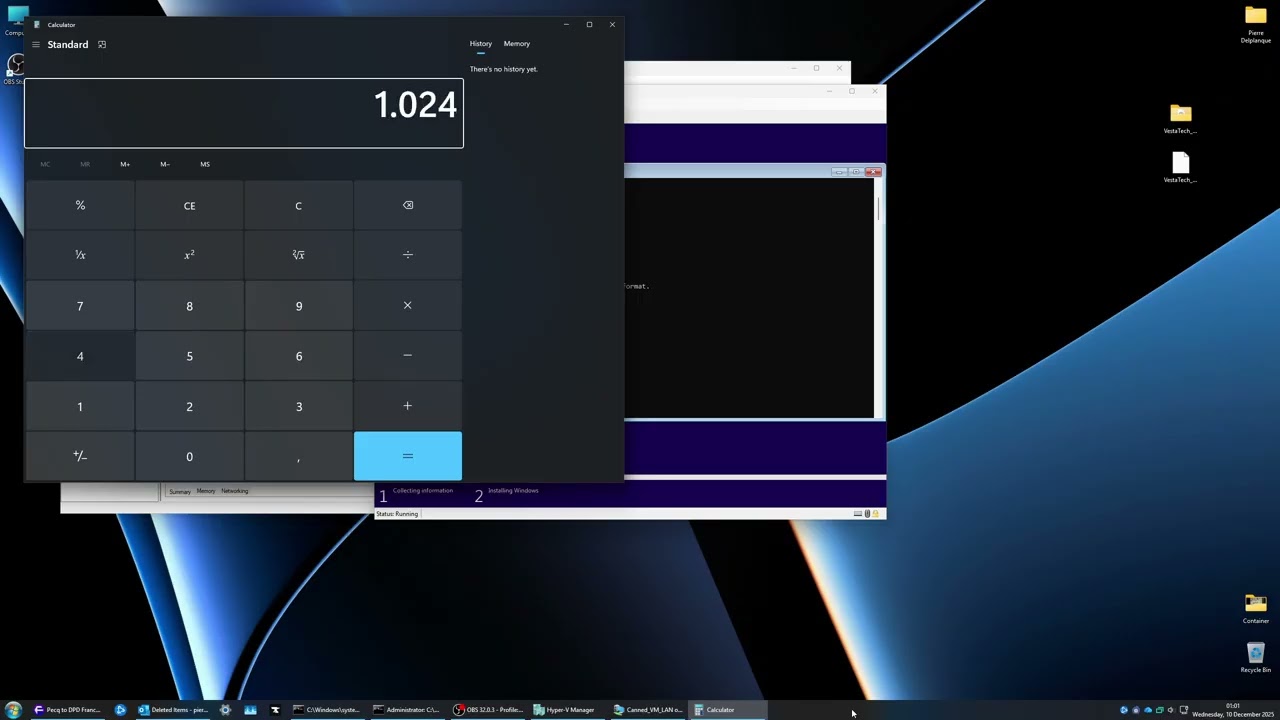Image resolution: width=1280 pixels, height=720 pixels.
Task: Click the plus operator button
Action: 407,406
